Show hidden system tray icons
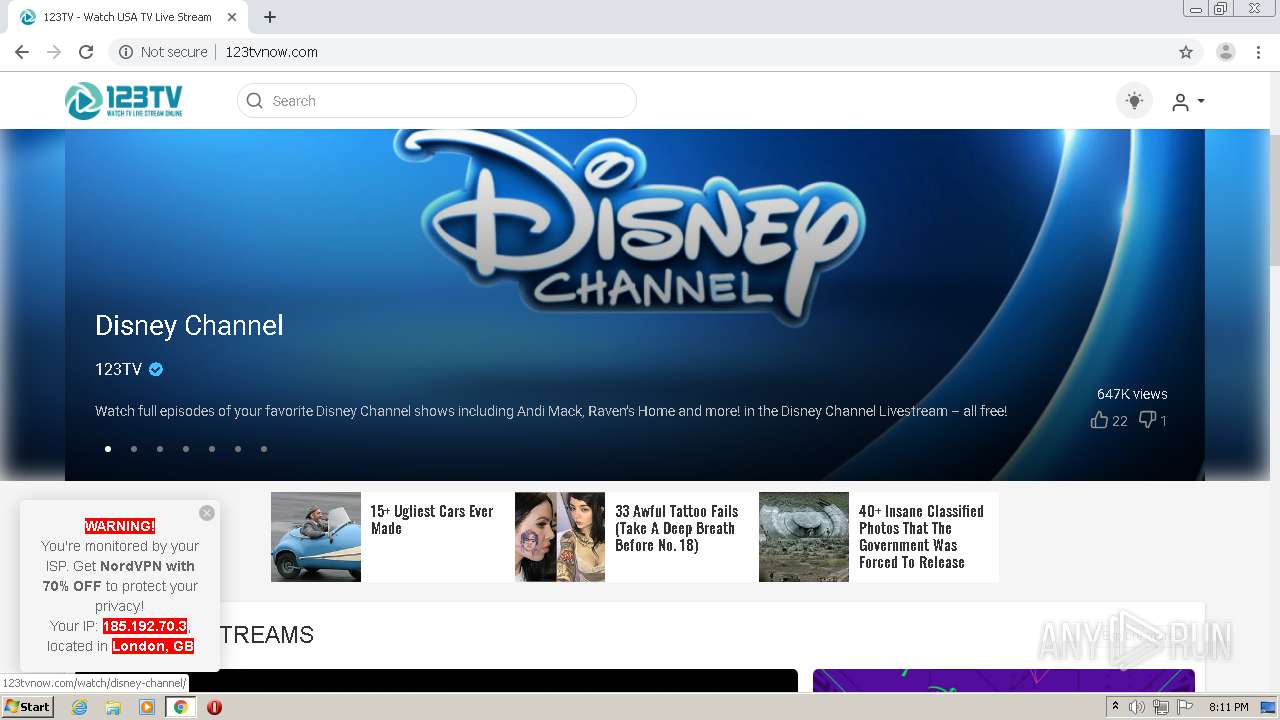Image resolution: width=1280 pixels, height=720 pixels. 1115,707
